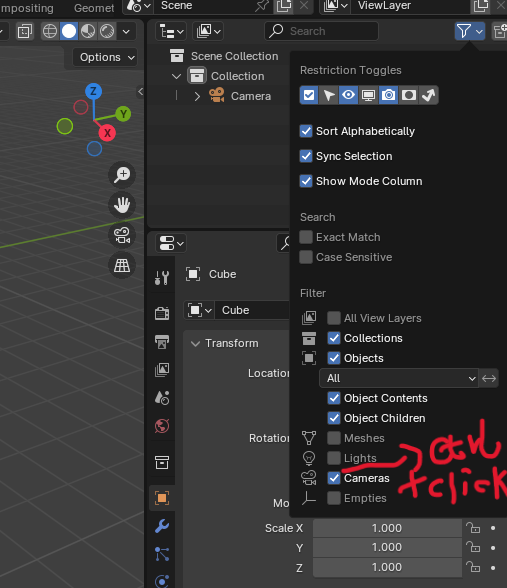Click the Y axis on navigation gizmo
This screenshot has width=507, height=588.
[x=123, y=114]
